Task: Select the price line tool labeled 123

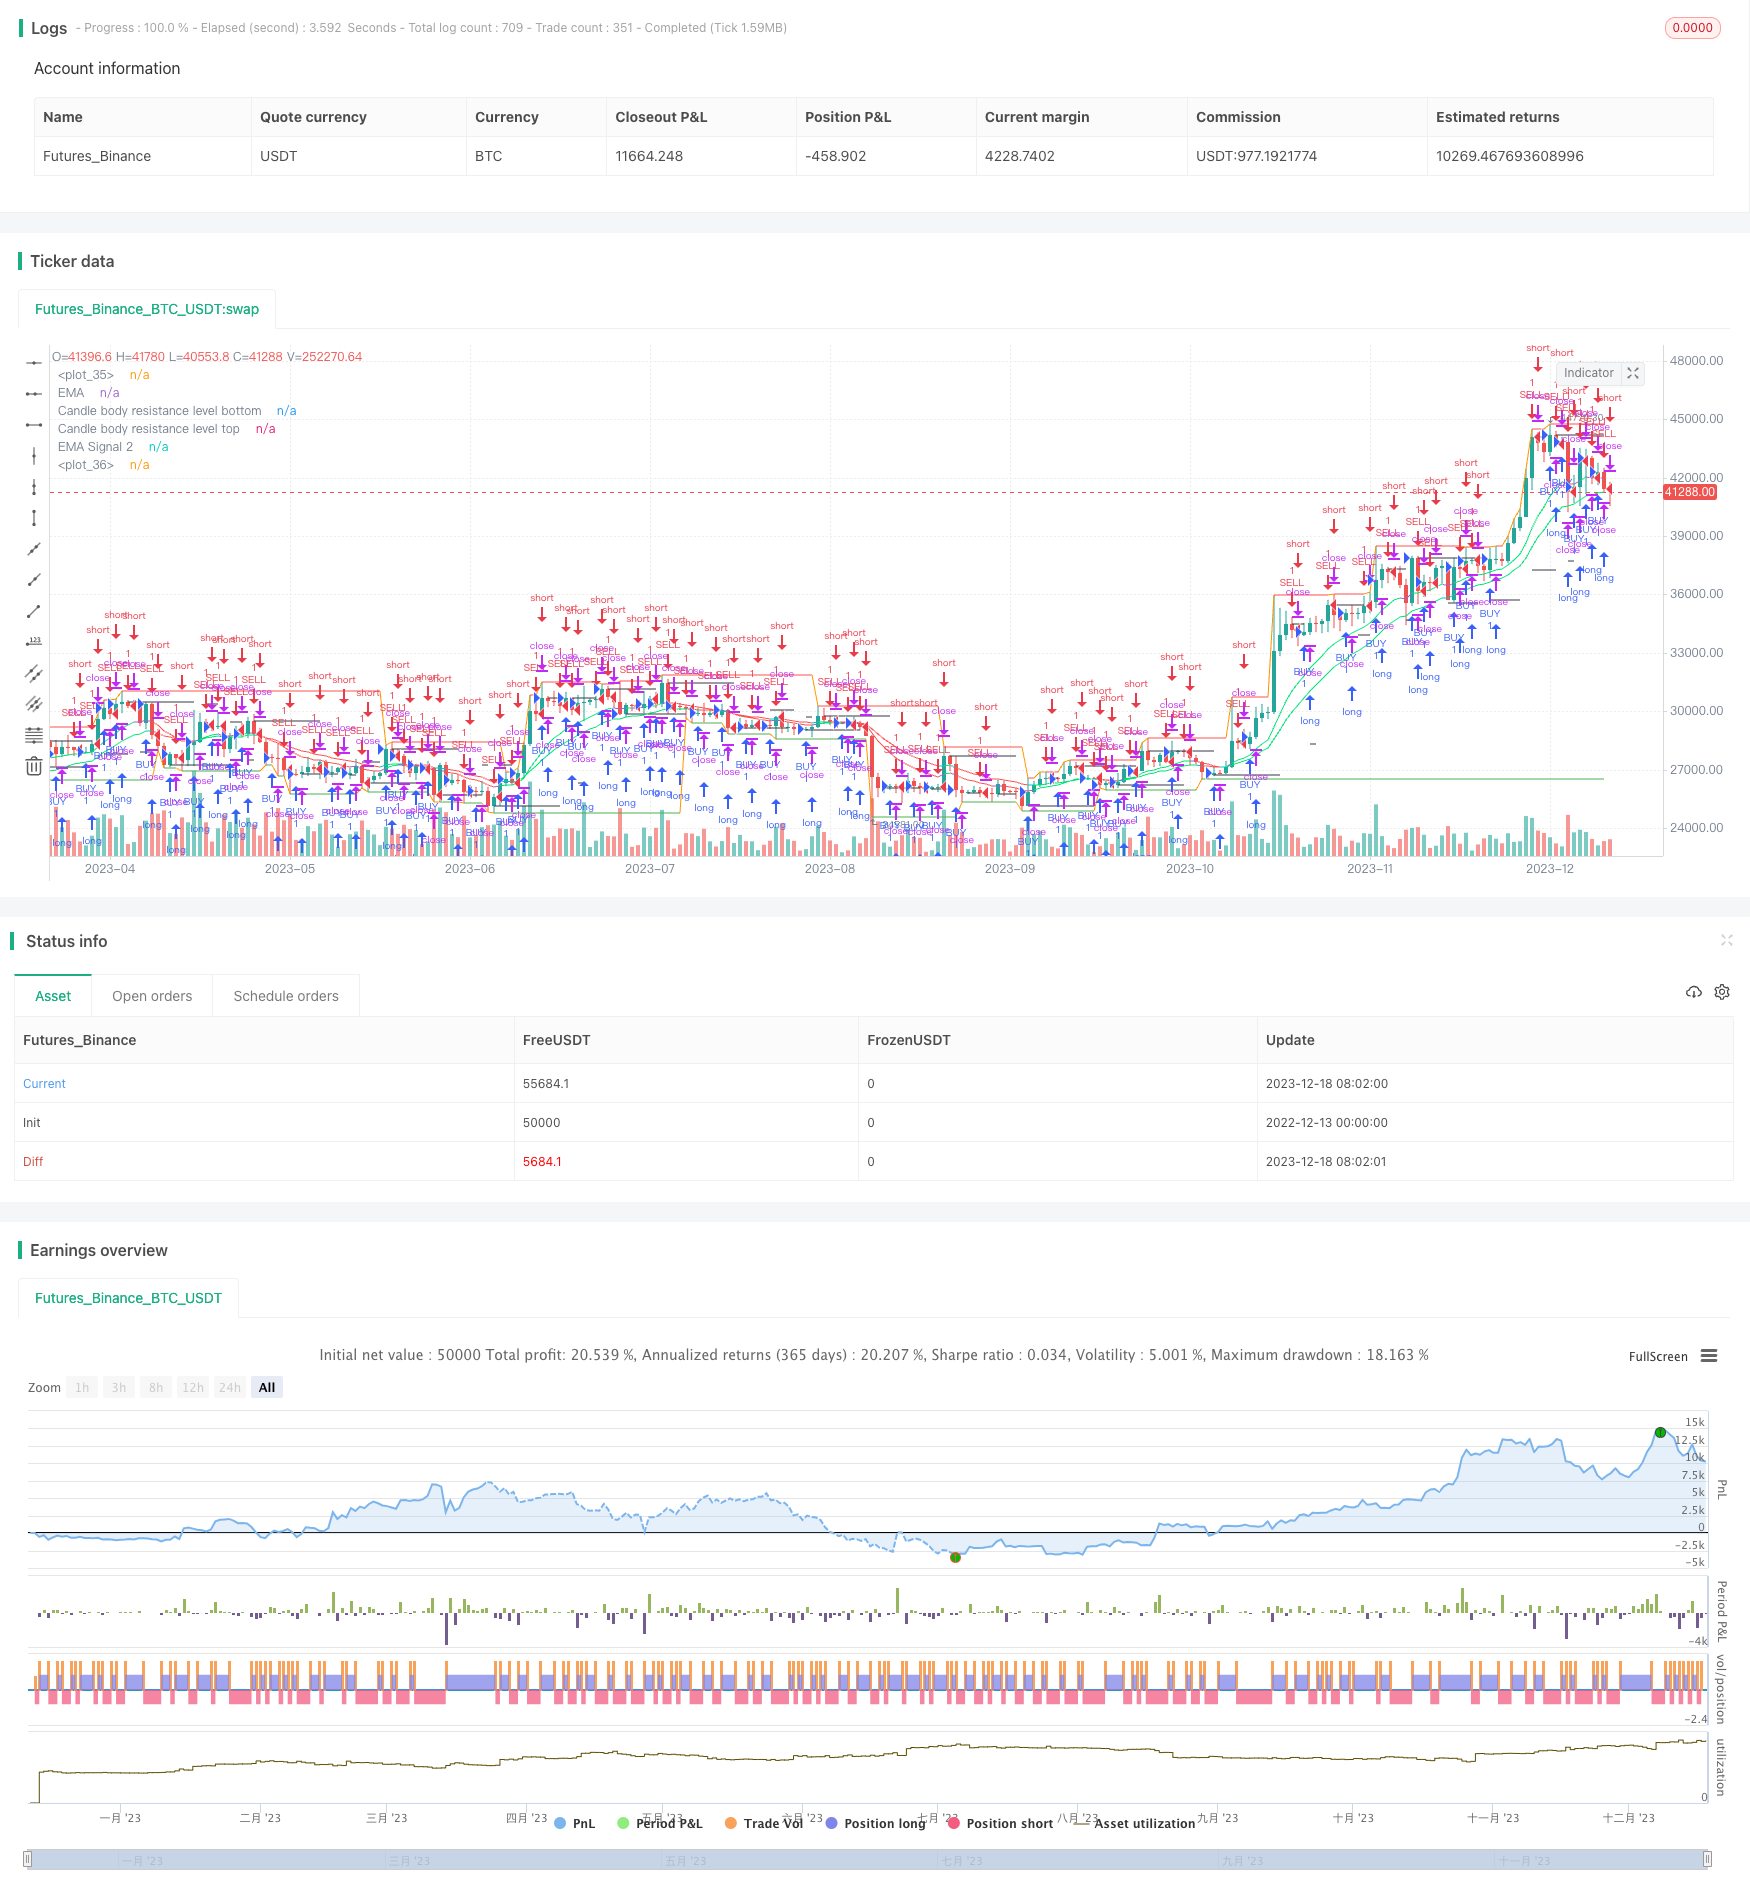Action: click(34, 642)
